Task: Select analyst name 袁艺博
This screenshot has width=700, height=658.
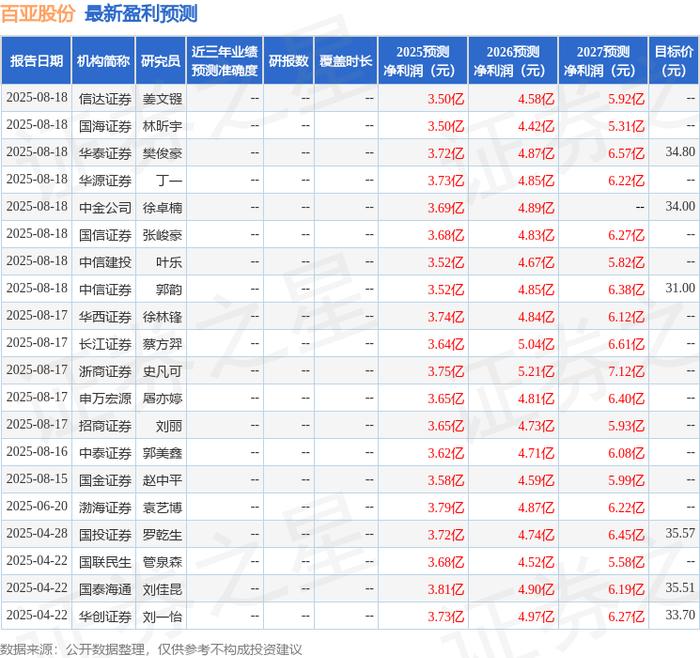Action: coord(162,507)
